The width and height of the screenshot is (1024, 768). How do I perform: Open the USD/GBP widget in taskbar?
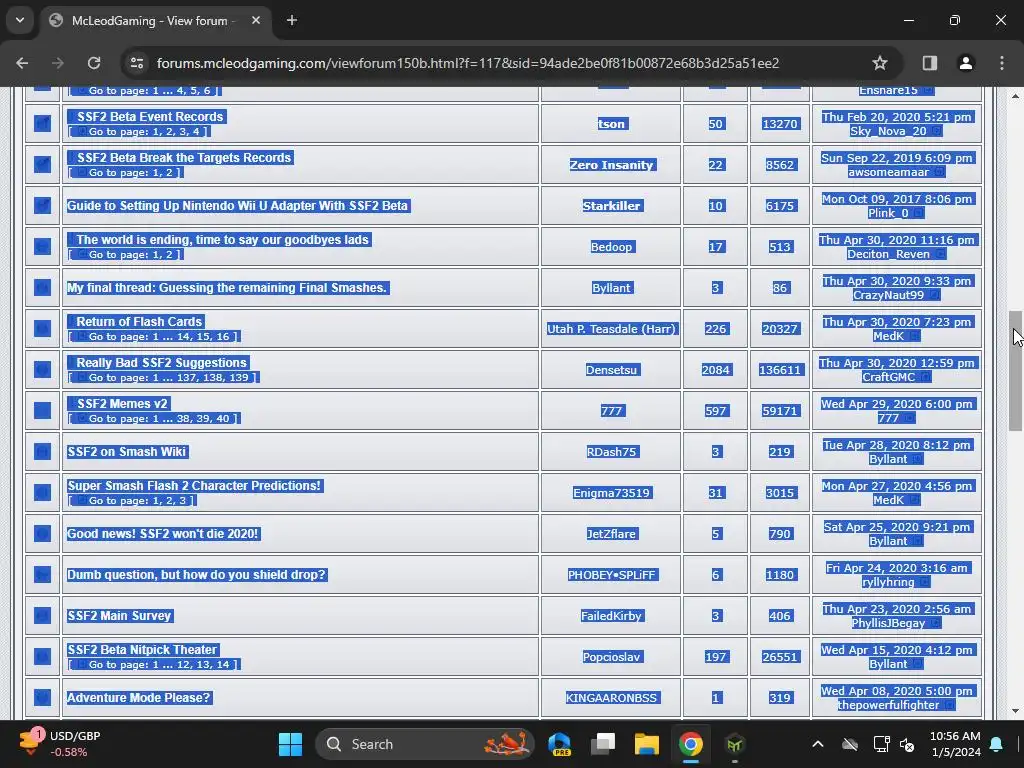coord(60,744)
